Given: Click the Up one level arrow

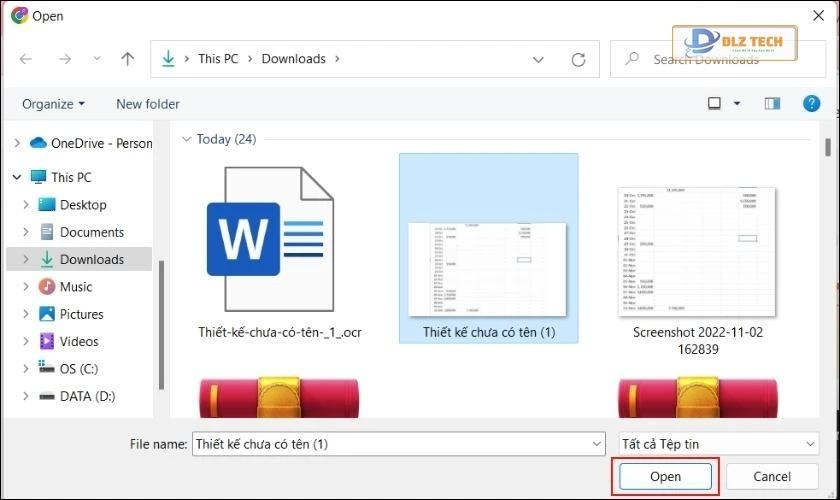Looking at the screenshot, I should (x=127, y=59).
